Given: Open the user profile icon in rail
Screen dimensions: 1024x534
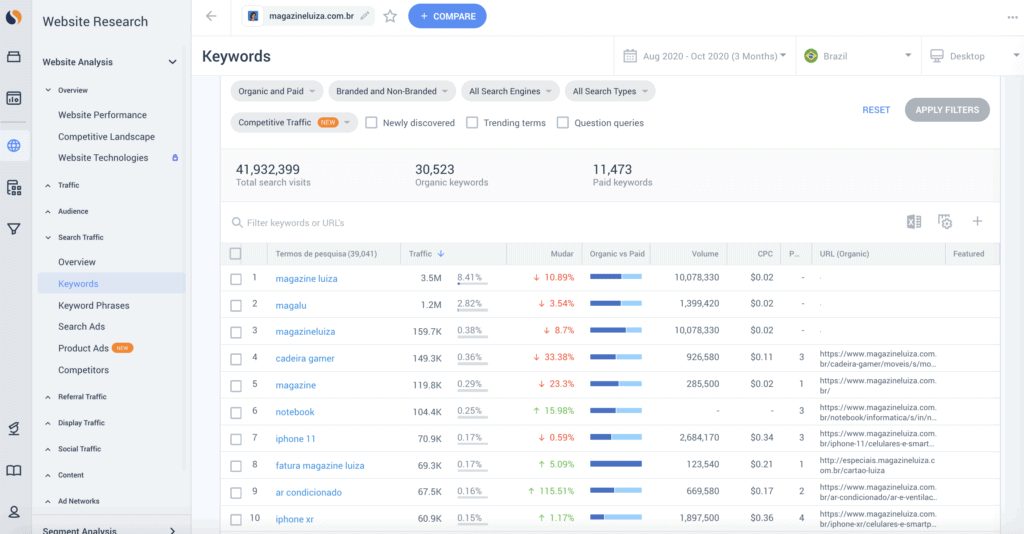Looking at the screenshot, I should tap(14, 512).
